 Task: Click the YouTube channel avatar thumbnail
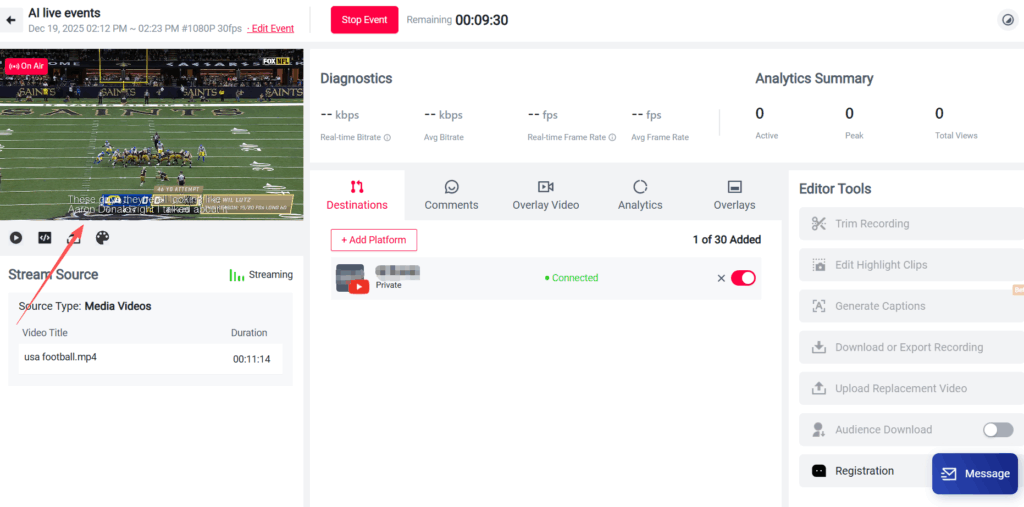(351, 278)
